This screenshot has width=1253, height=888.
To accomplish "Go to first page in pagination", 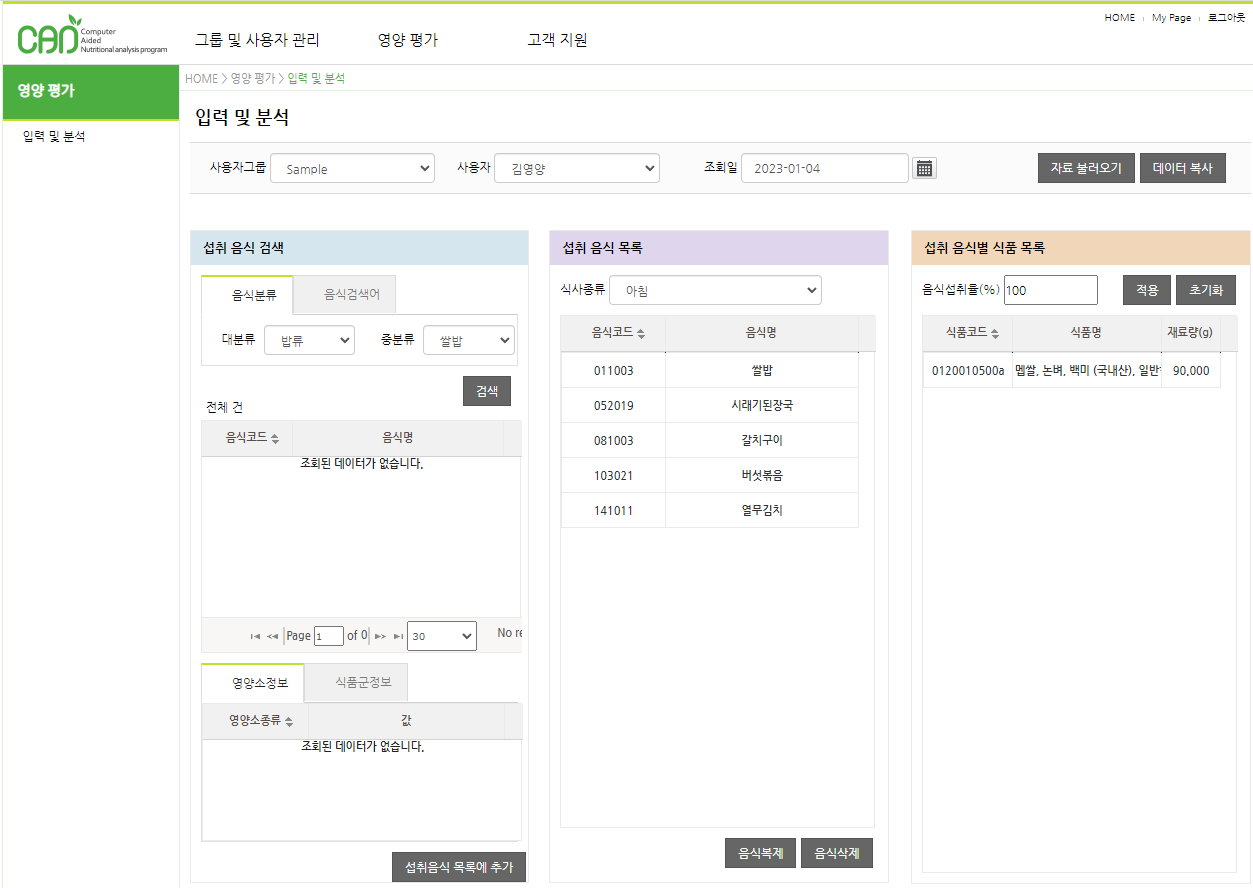I will [x=255, y=636].
